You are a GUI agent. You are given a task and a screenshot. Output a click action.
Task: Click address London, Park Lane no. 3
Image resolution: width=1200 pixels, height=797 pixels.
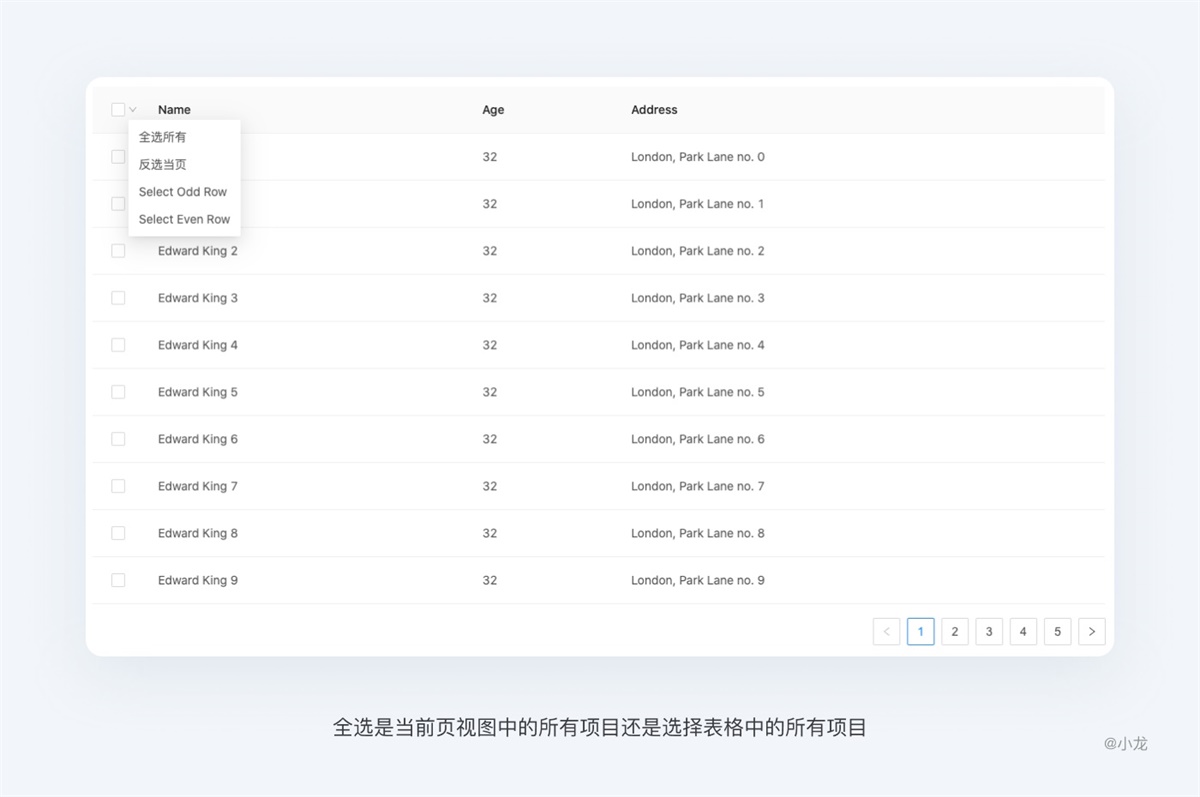(x=698, y=298)
